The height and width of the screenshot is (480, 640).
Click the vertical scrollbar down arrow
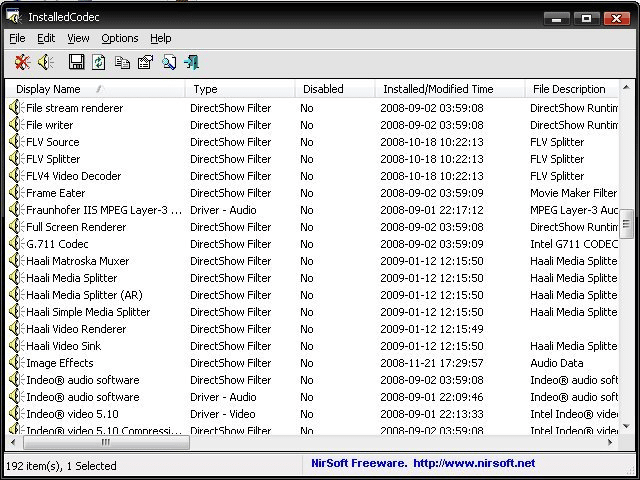[x=626, y=427]
